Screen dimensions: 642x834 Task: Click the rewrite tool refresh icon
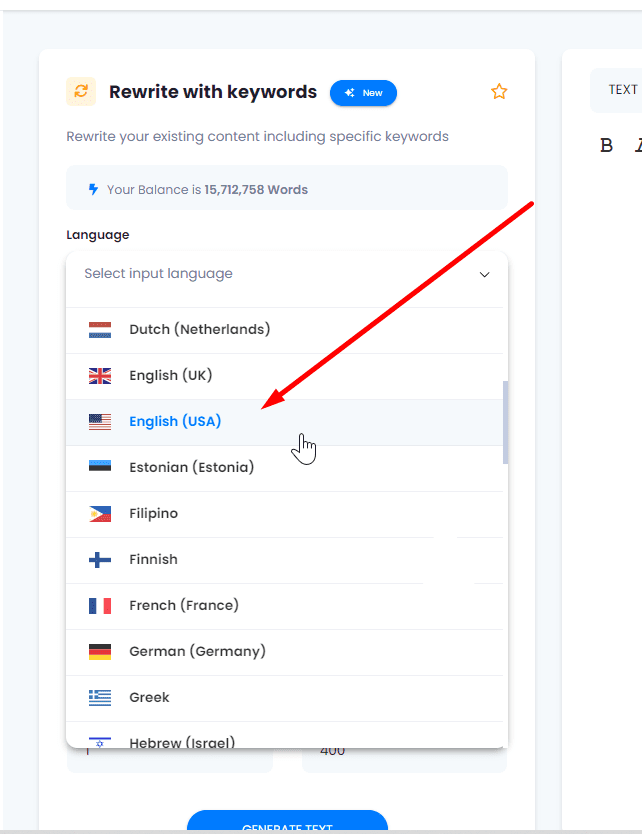(81, 92)
